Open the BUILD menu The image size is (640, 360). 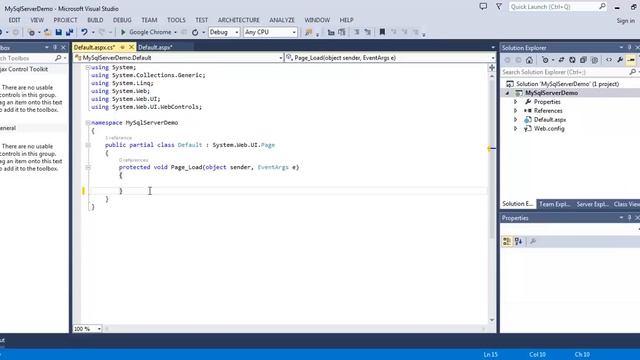[95, 20]
